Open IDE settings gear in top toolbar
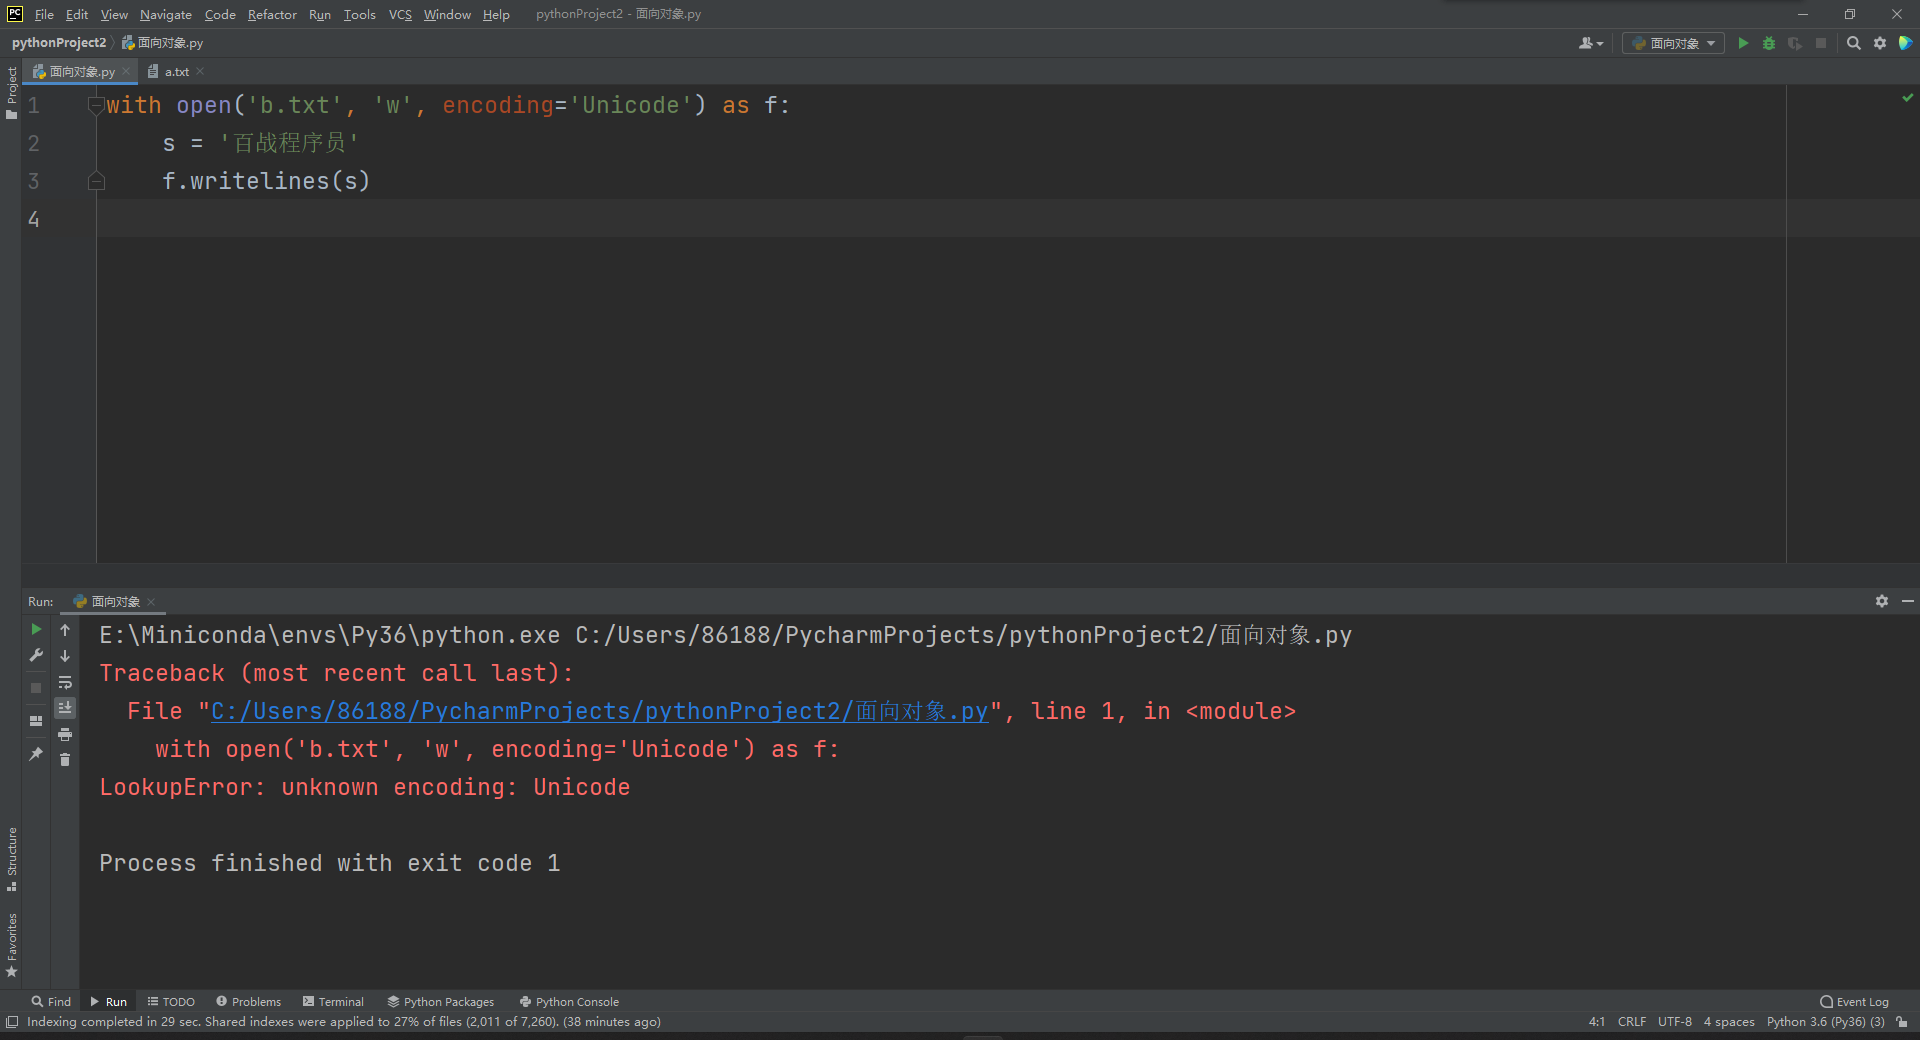 pos(1880,43)
